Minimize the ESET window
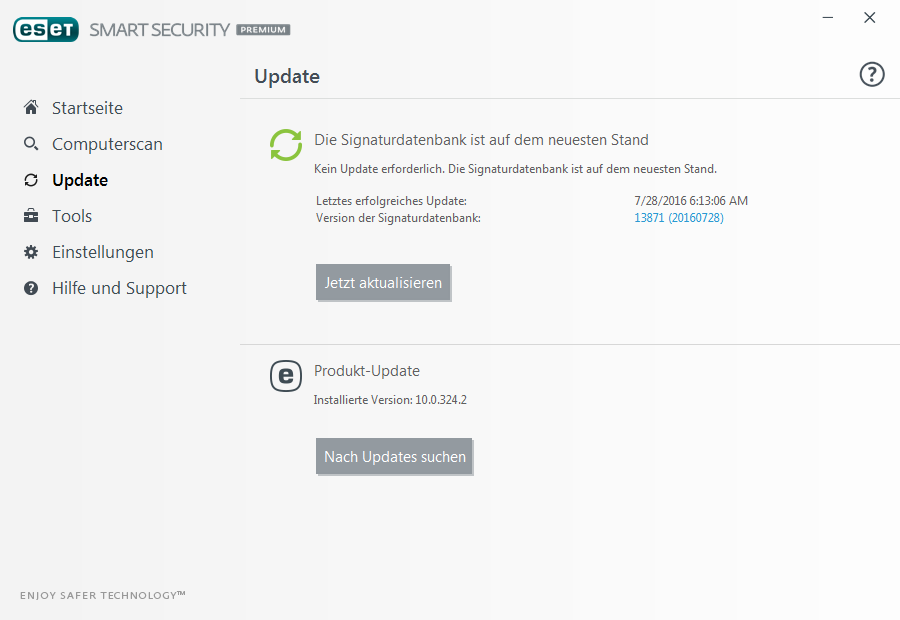 [828, 18]
